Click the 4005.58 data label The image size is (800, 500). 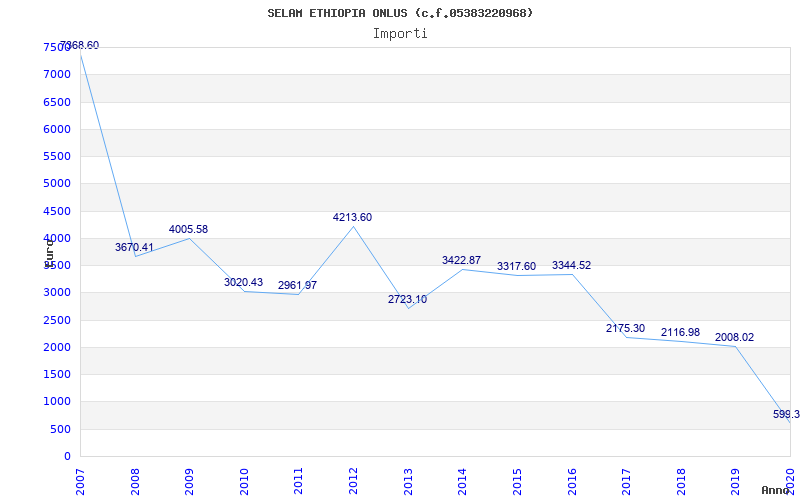[188, 230]
